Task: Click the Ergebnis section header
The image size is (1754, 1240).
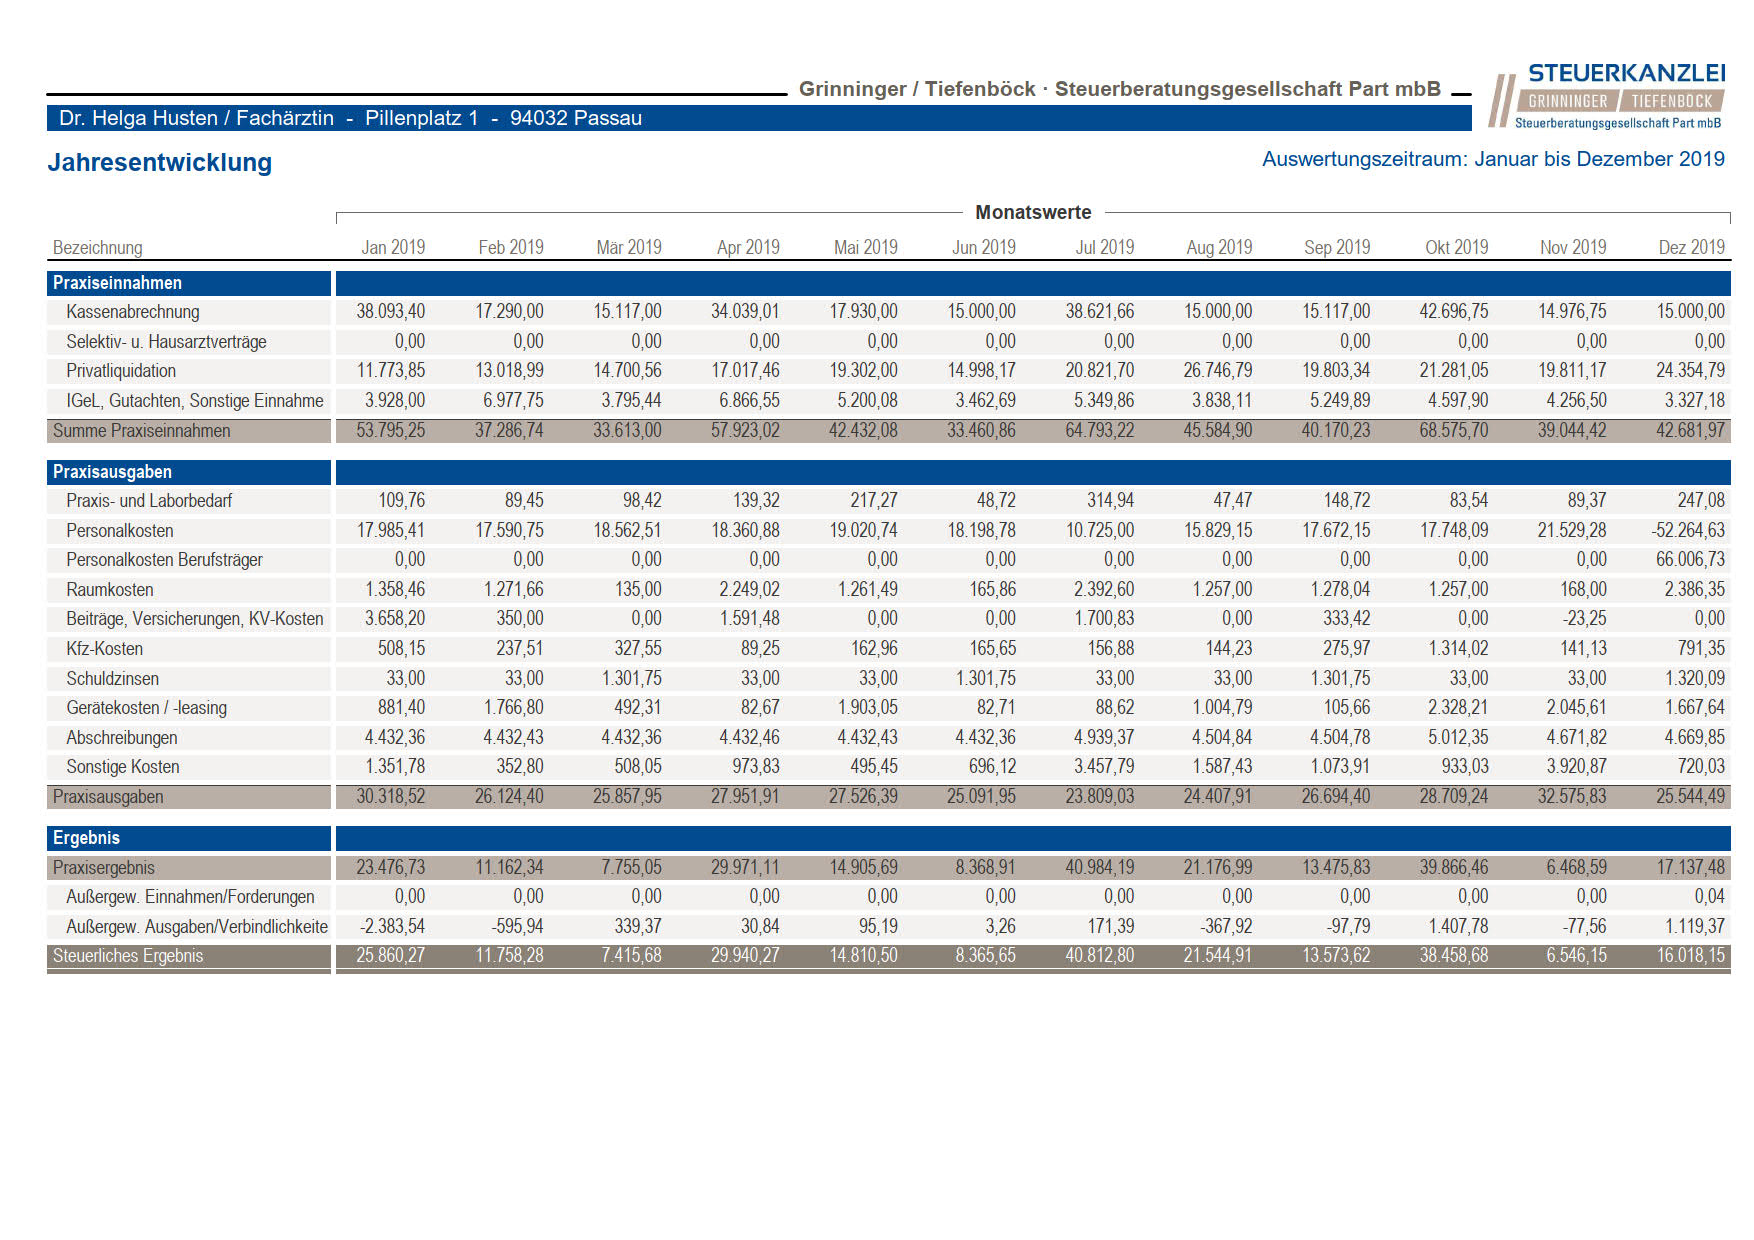Action: pos(188,838)
